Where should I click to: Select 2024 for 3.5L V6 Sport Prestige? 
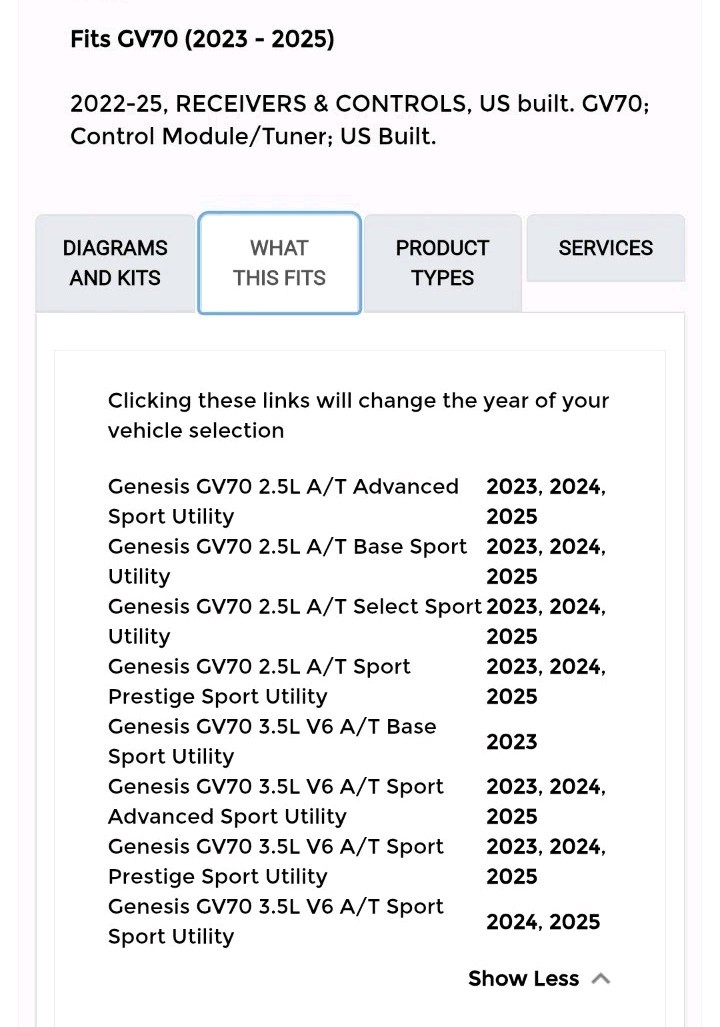pyautogui.click(x=577, y=847)
